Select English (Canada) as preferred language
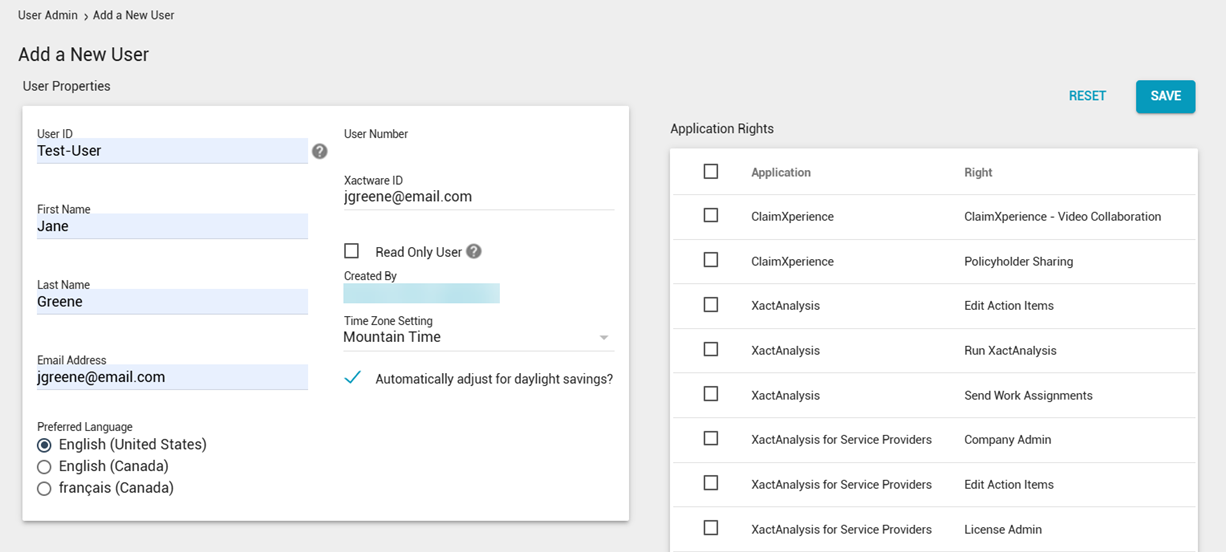 coord(44,467)
